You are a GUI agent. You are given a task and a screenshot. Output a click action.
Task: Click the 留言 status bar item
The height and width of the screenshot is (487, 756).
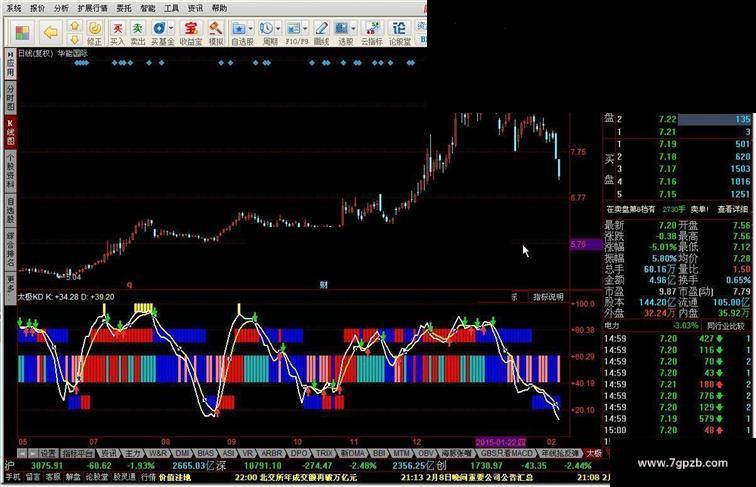(x=33, y=477)
